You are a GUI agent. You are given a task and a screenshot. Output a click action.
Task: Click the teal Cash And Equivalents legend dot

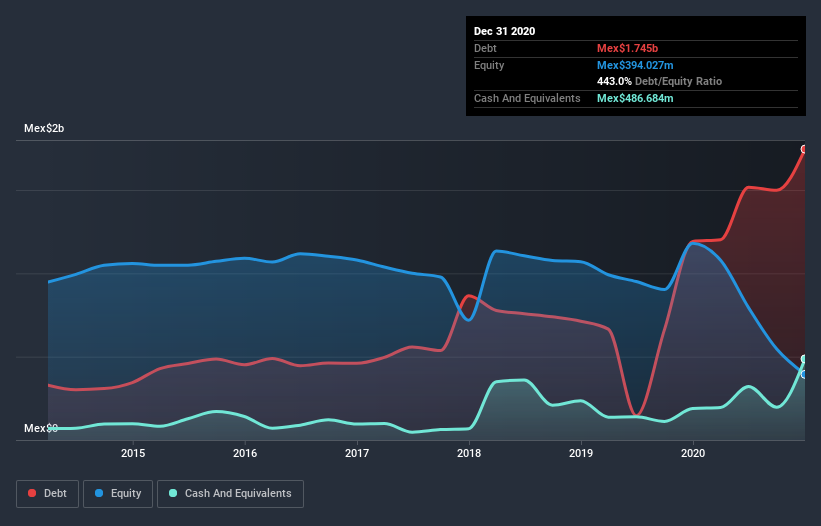point(173,493)
